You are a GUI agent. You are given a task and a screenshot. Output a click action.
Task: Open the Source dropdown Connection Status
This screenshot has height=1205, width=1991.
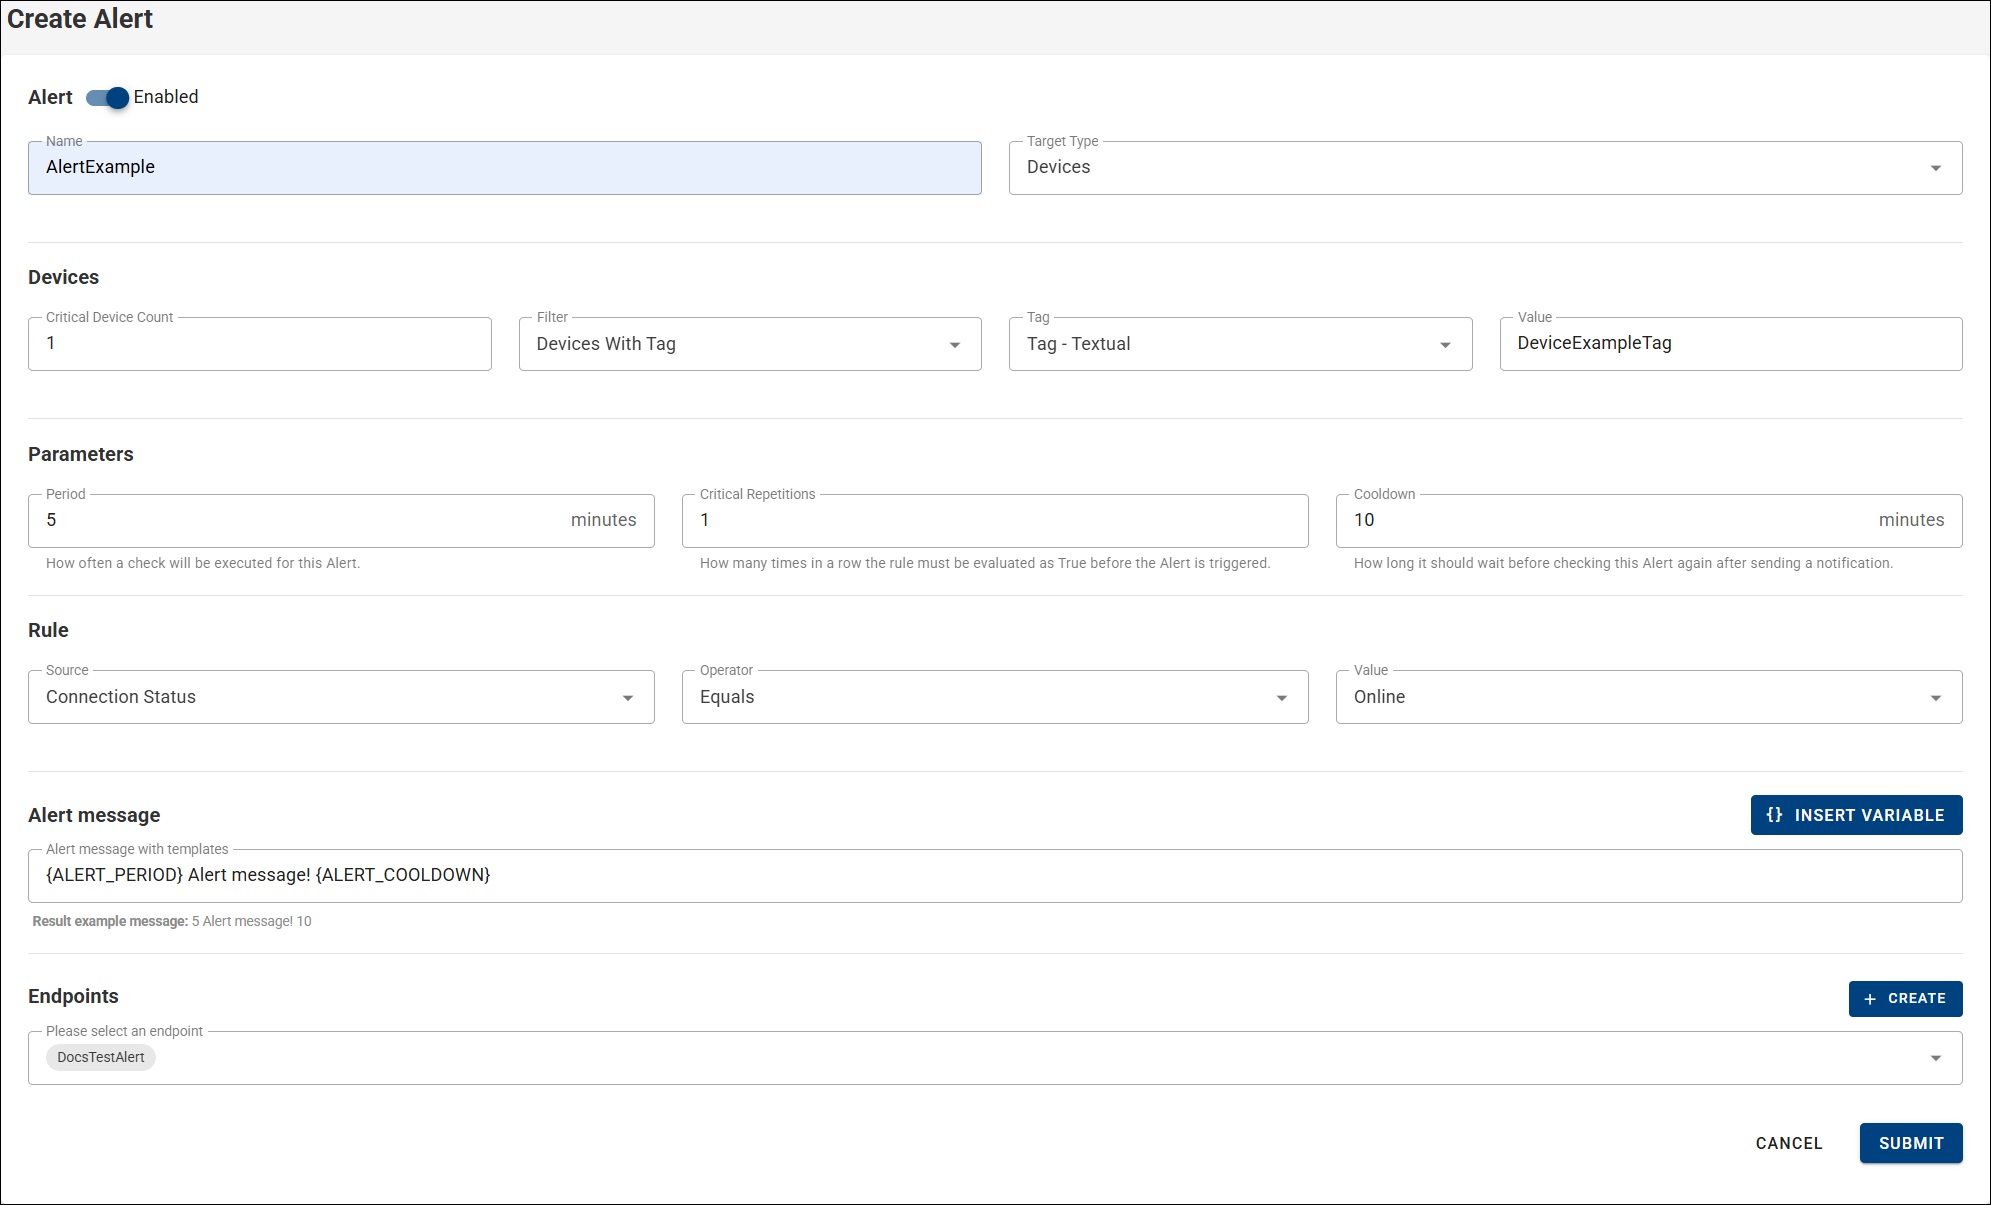coord(341,697)
